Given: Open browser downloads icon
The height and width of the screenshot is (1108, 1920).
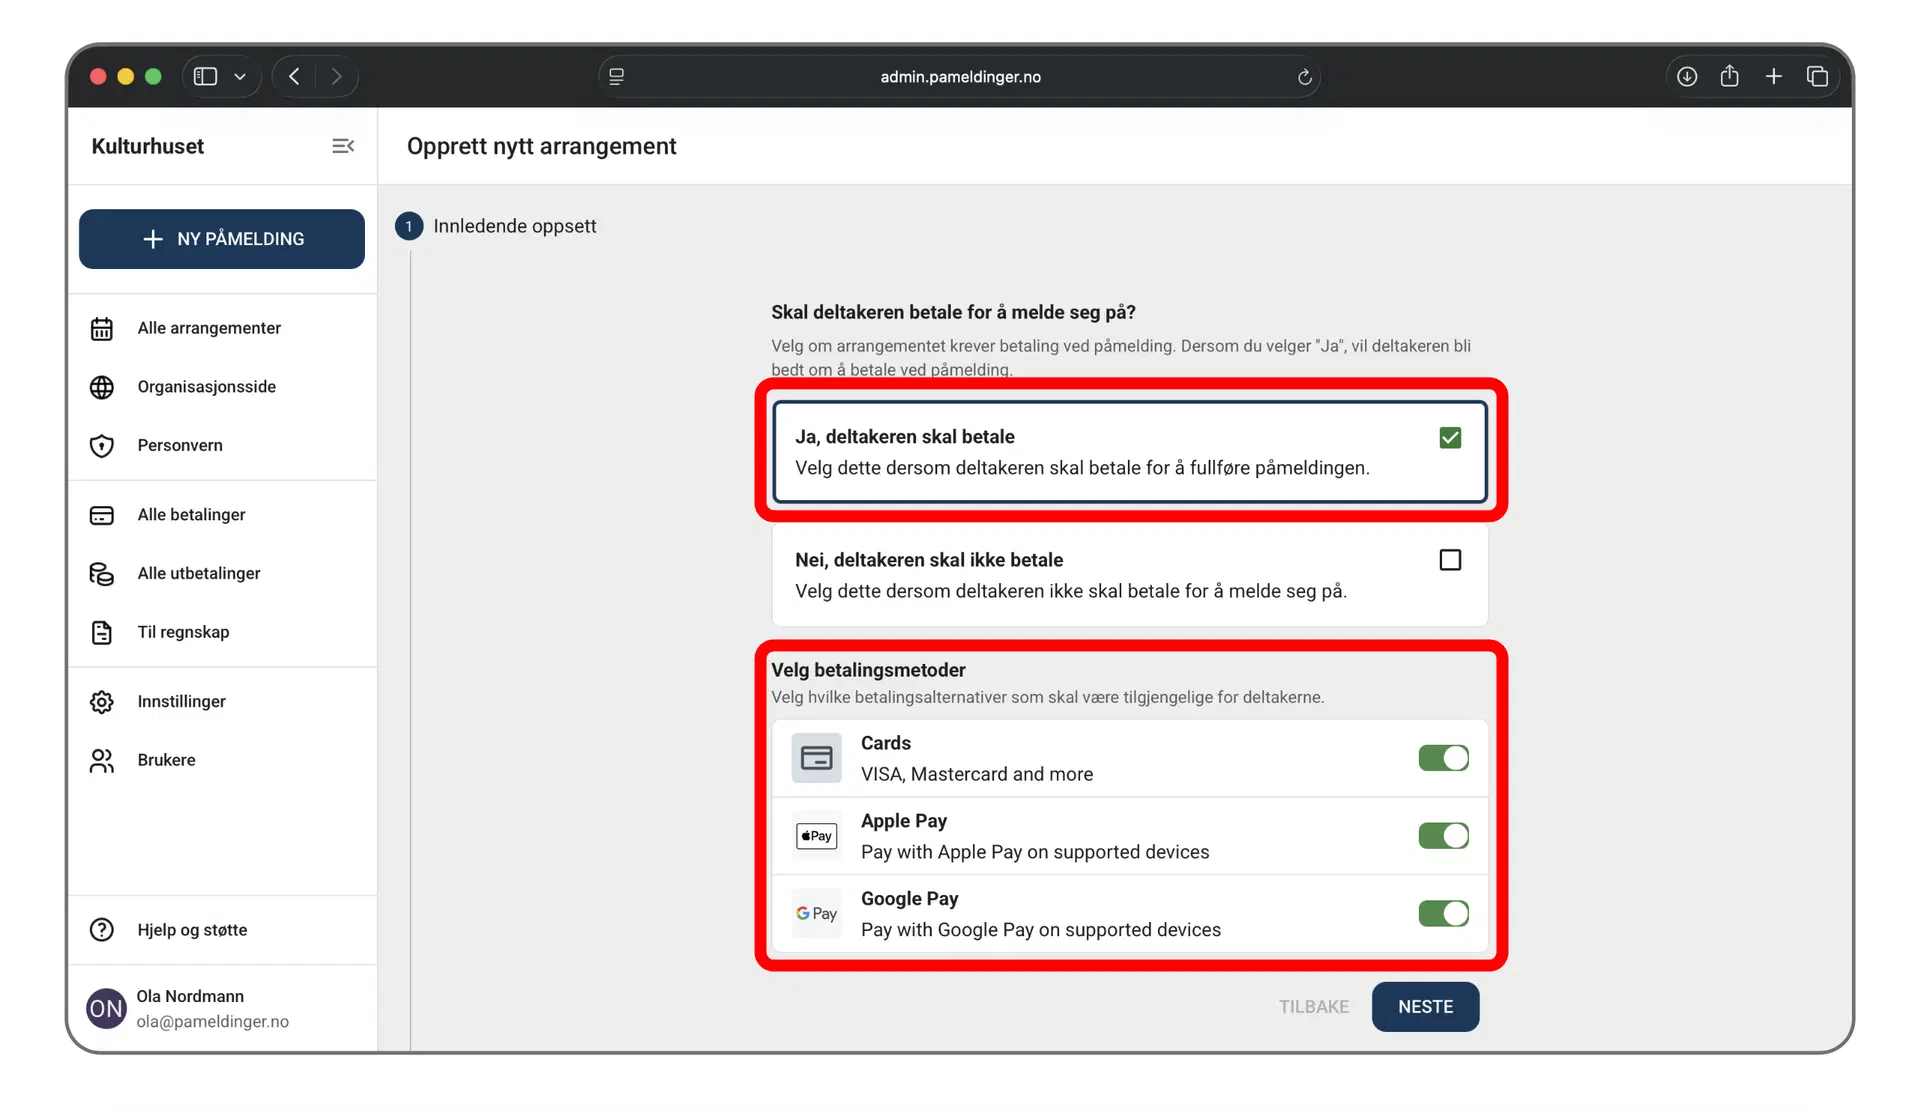Looking at the screenshot, I should [x=1686, y=77].
